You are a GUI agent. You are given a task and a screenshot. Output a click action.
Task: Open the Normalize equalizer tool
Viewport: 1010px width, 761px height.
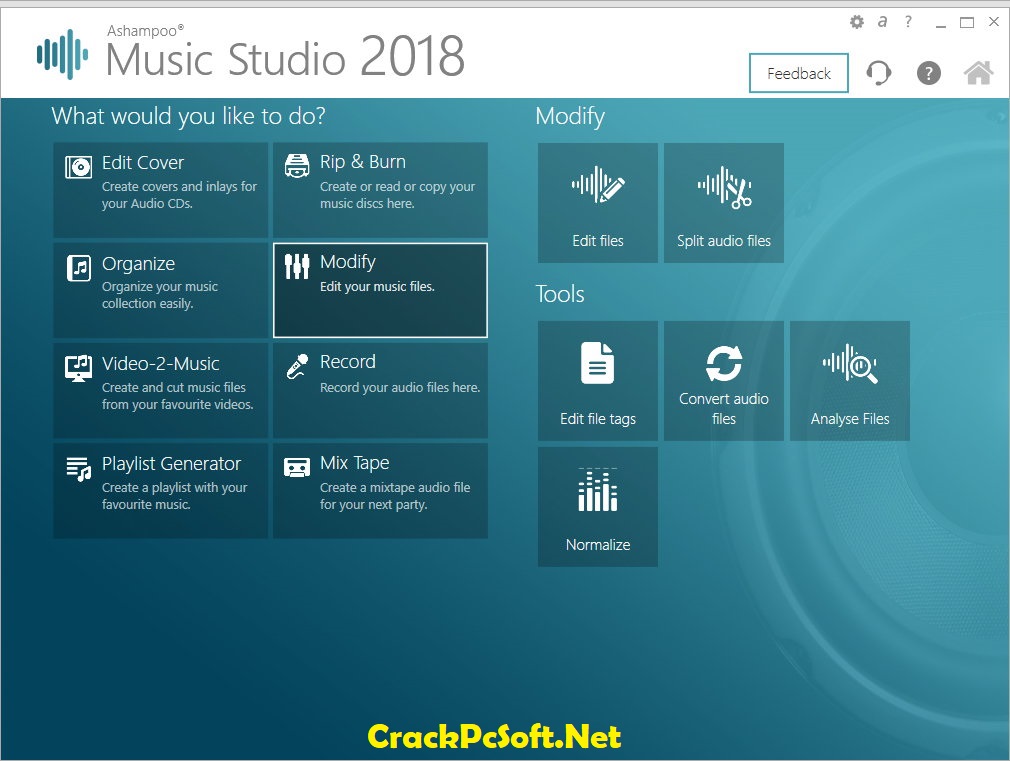pos(598,507)
